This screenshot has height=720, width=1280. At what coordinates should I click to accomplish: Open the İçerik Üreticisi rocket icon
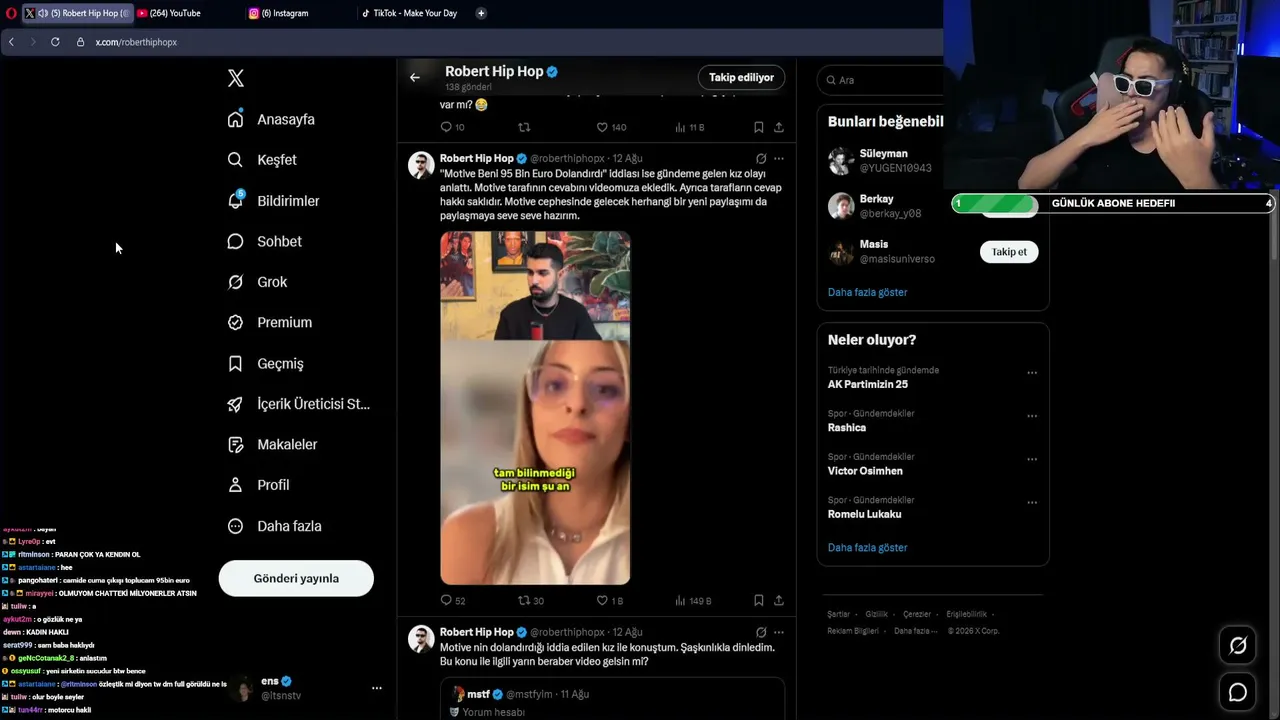[x=235, y=404]
